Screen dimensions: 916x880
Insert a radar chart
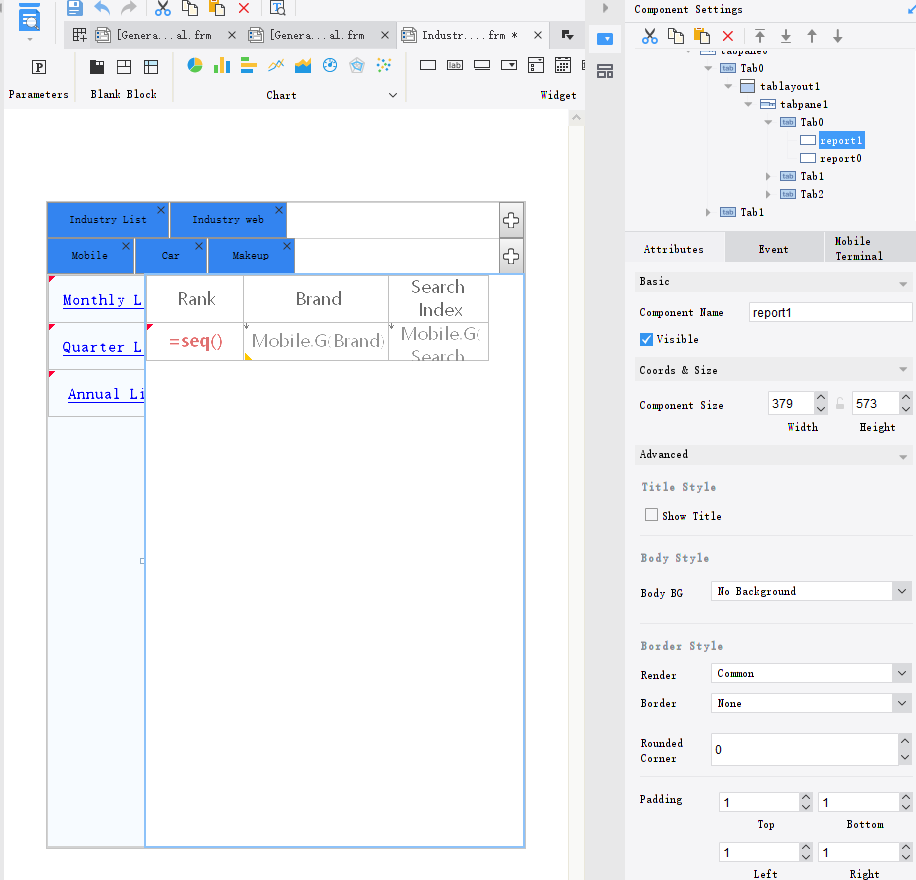click(357, 65)
